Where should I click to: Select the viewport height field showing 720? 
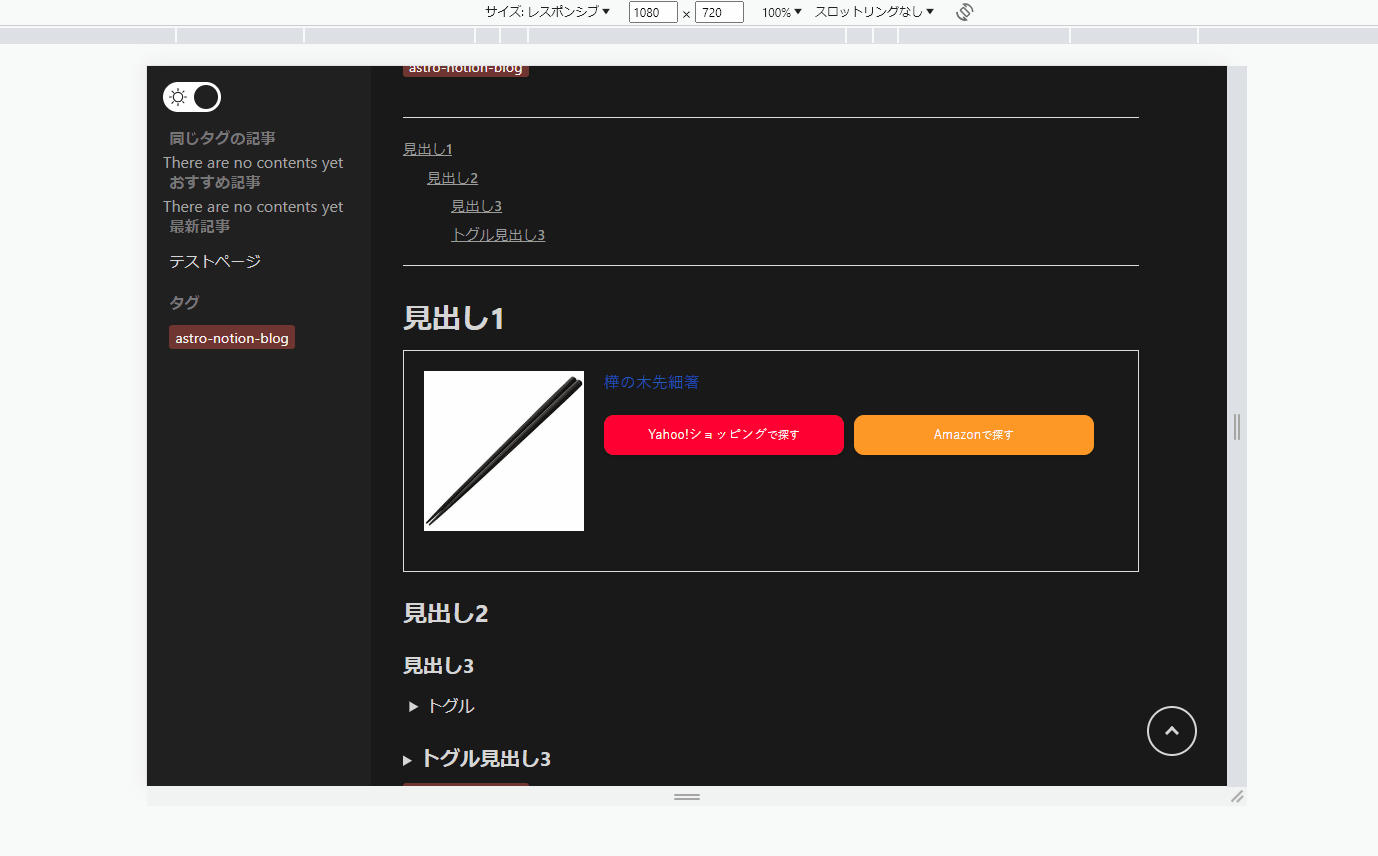(x=718, y=12)
